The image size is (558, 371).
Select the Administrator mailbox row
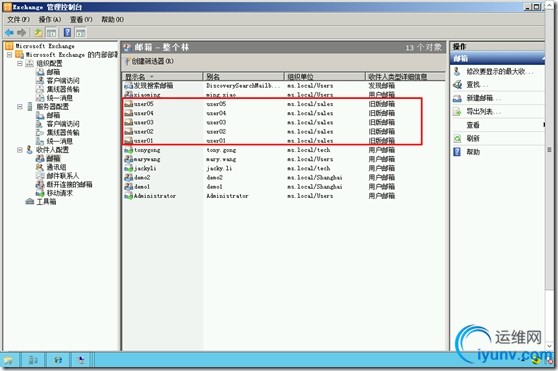pyautogui.click(x=283, y=196)
